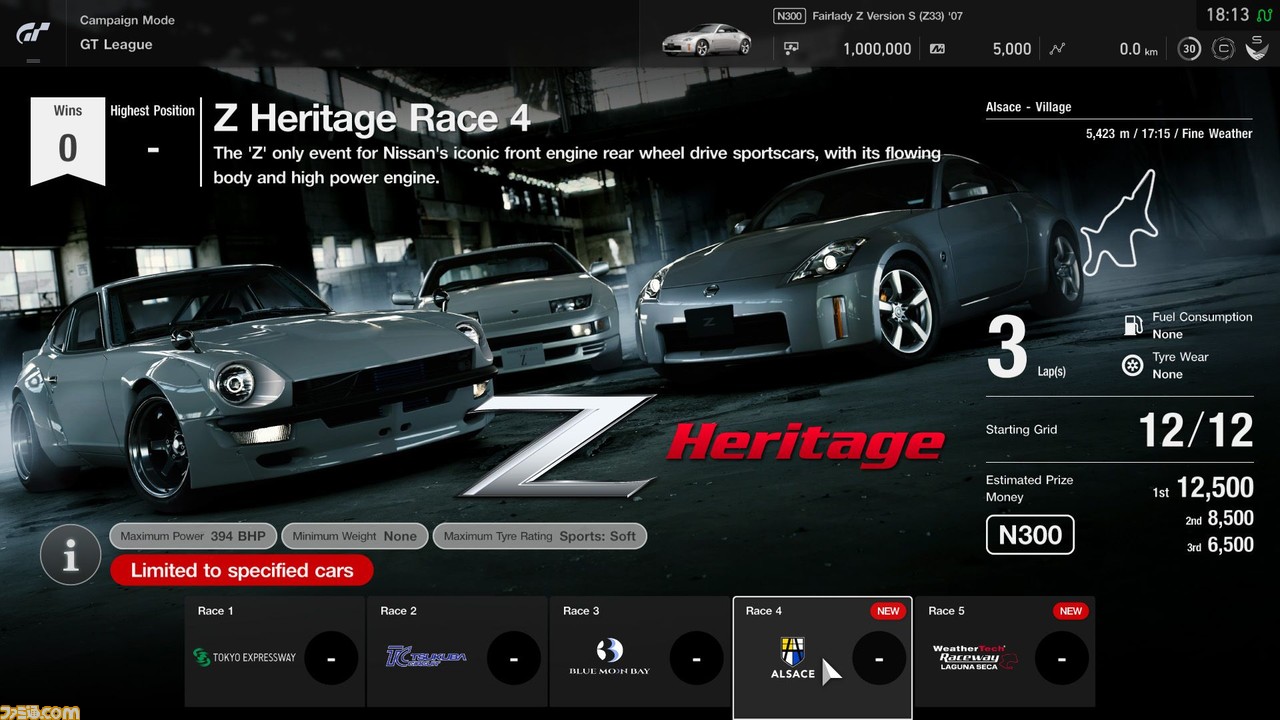Click the NEW badge on Race 4
Image resolution: width=1280 pixels, height=720 pixels.
tap(888, 611)
